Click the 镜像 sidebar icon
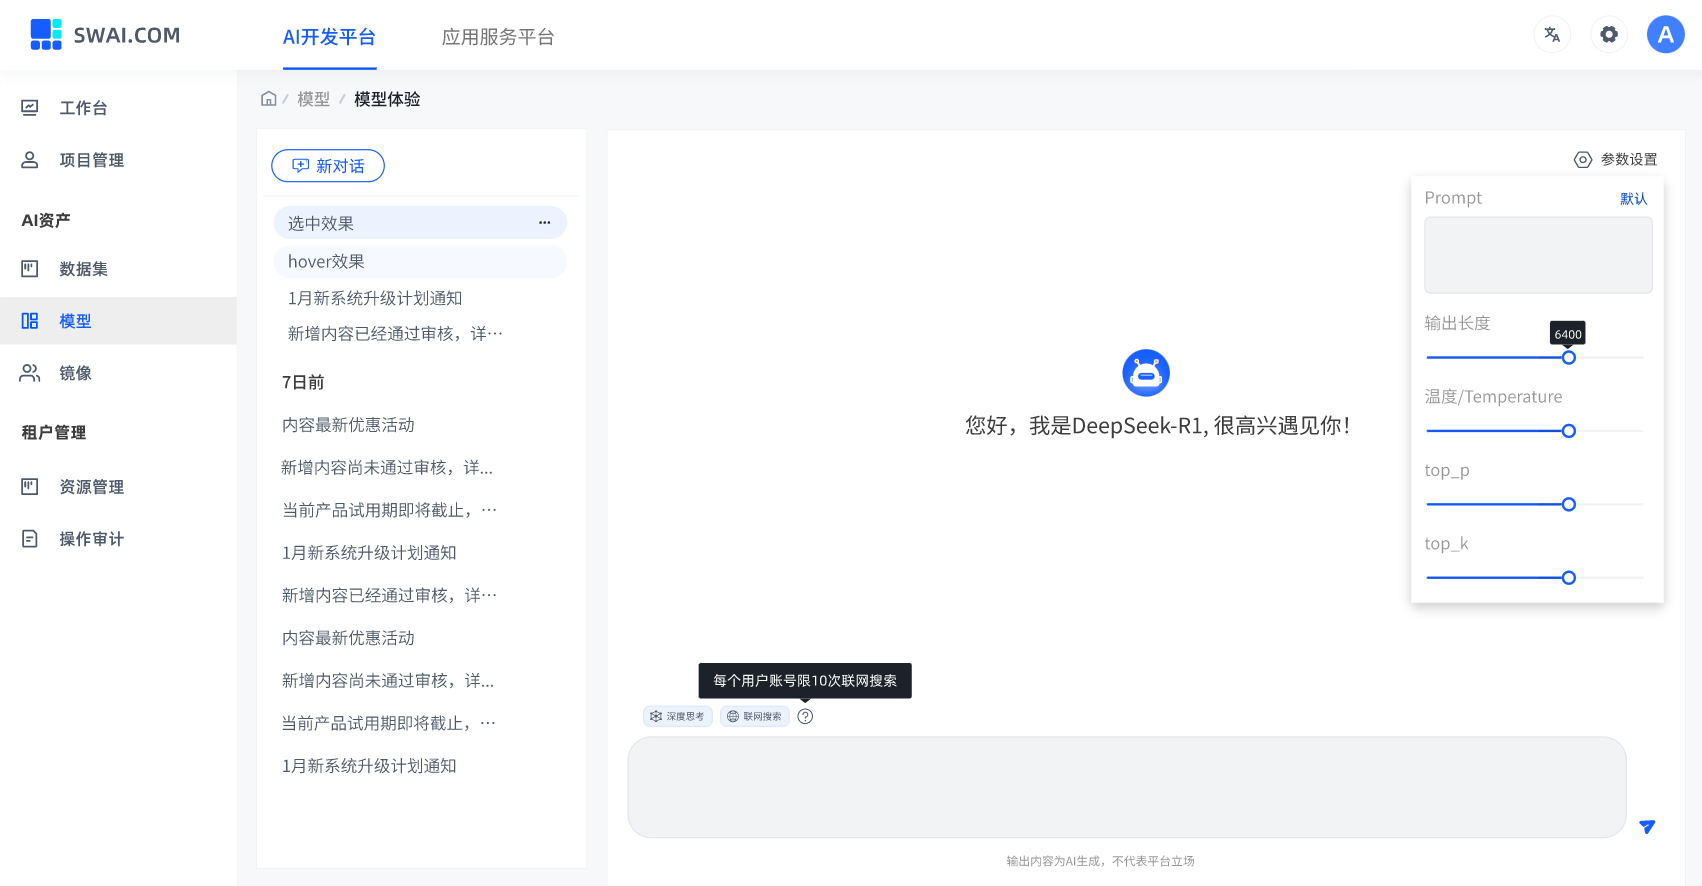Screen dimensions: 1702x886 click(30, 373)
